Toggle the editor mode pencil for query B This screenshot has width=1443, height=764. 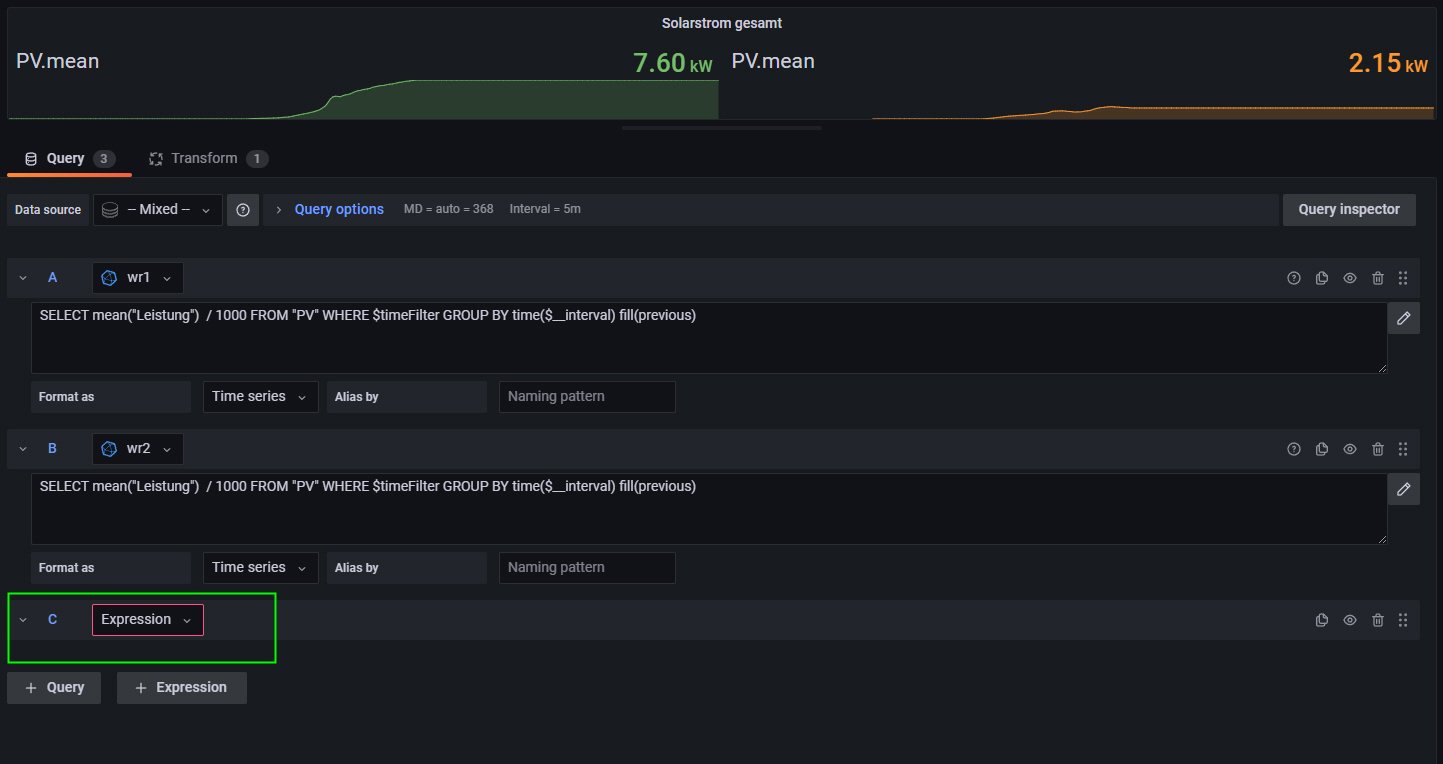point(1403,489)
